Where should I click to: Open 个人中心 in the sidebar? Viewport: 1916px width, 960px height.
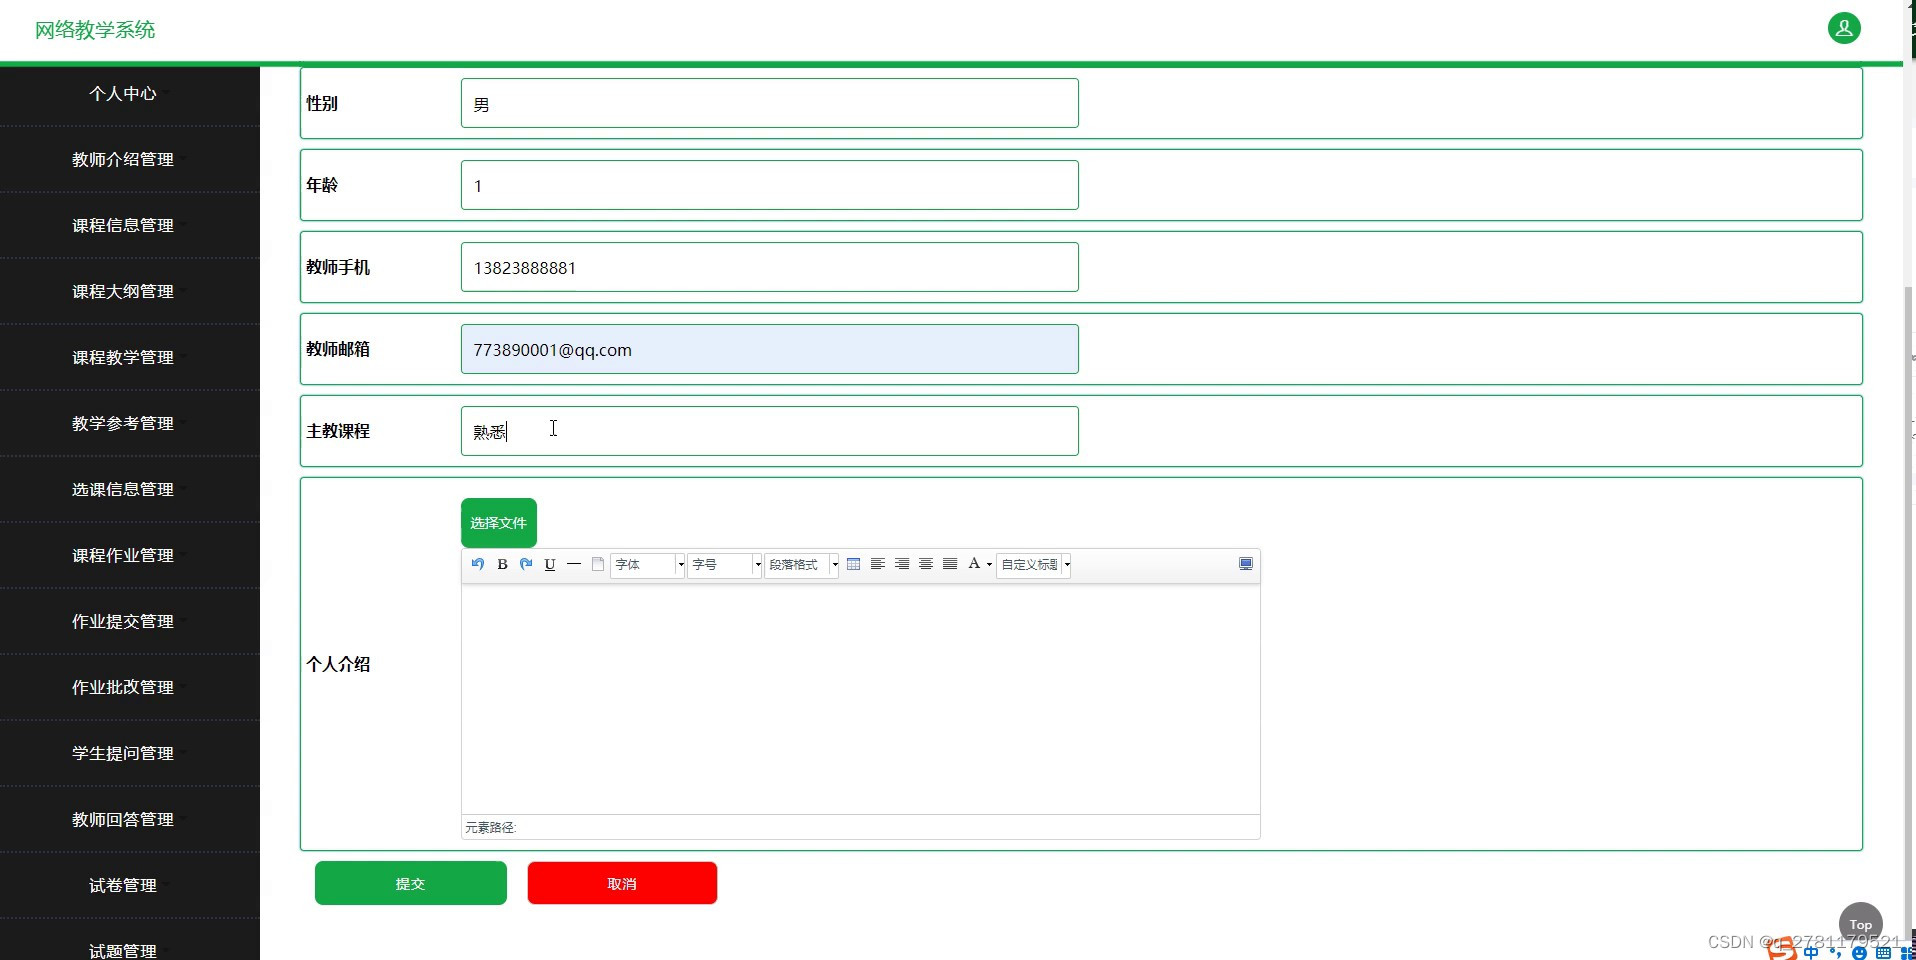[x=123, y=93]
